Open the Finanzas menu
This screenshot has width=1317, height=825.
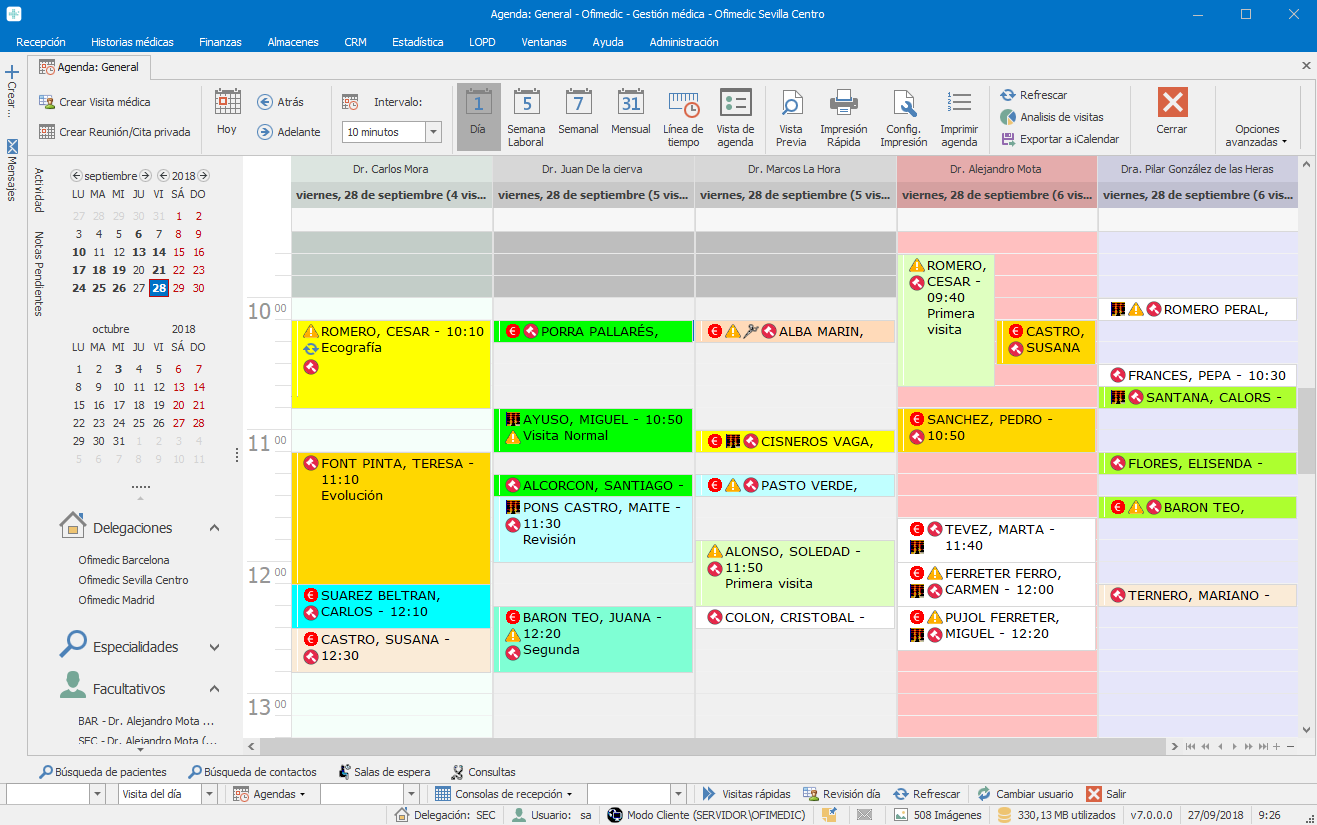pos(220,42)
